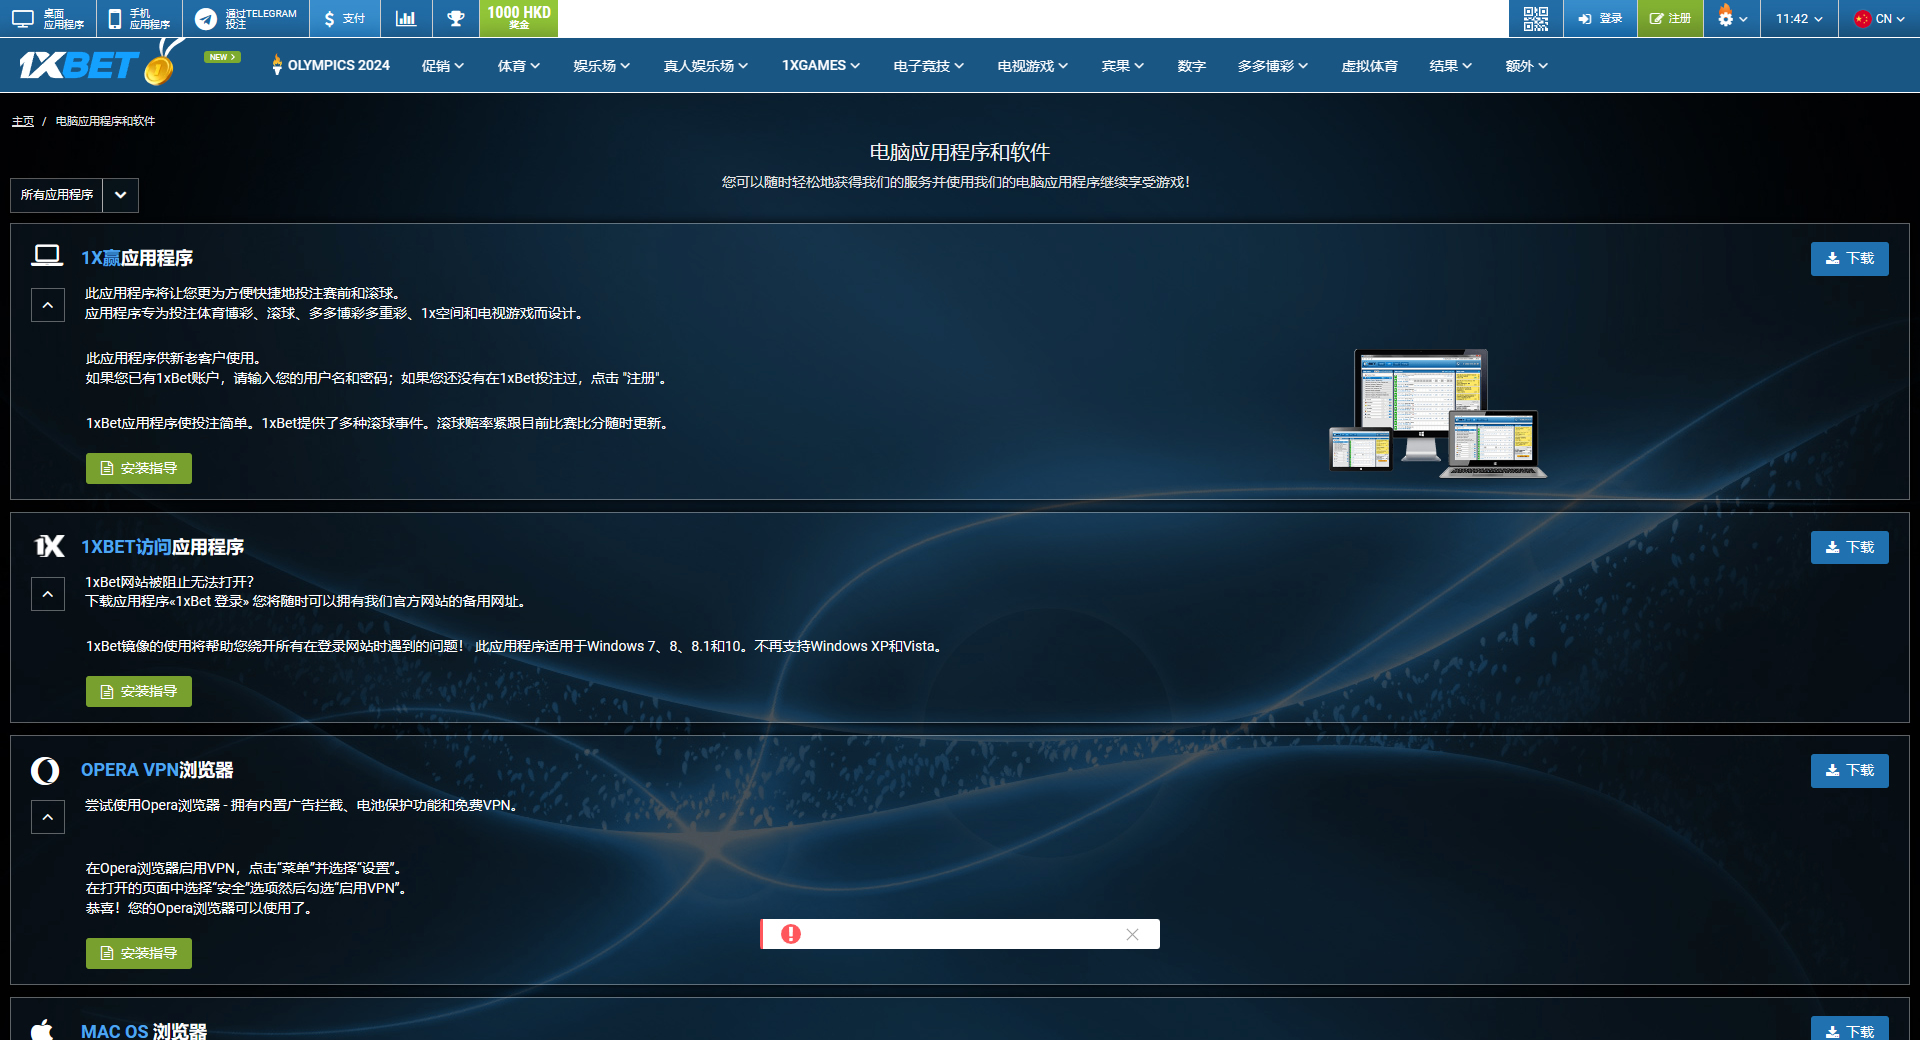
Task: Click the 主页 breadcrumb link
Action: coord(23,121)
